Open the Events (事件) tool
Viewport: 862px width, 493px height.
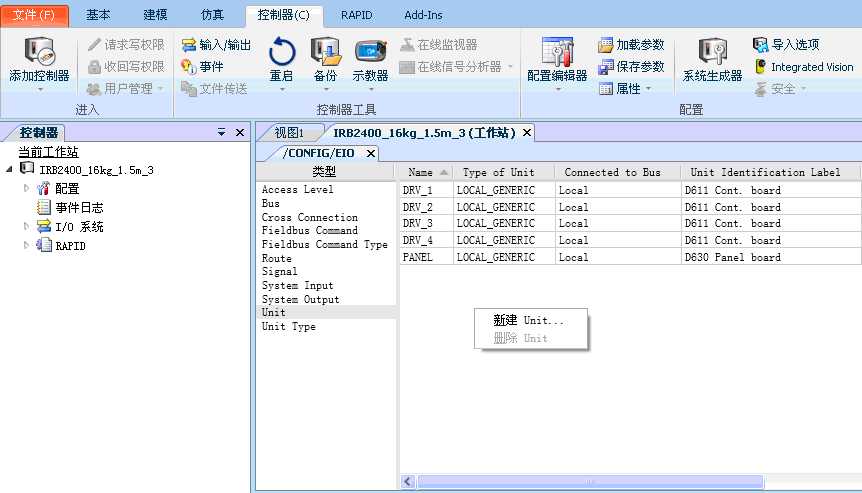[202, 67]
